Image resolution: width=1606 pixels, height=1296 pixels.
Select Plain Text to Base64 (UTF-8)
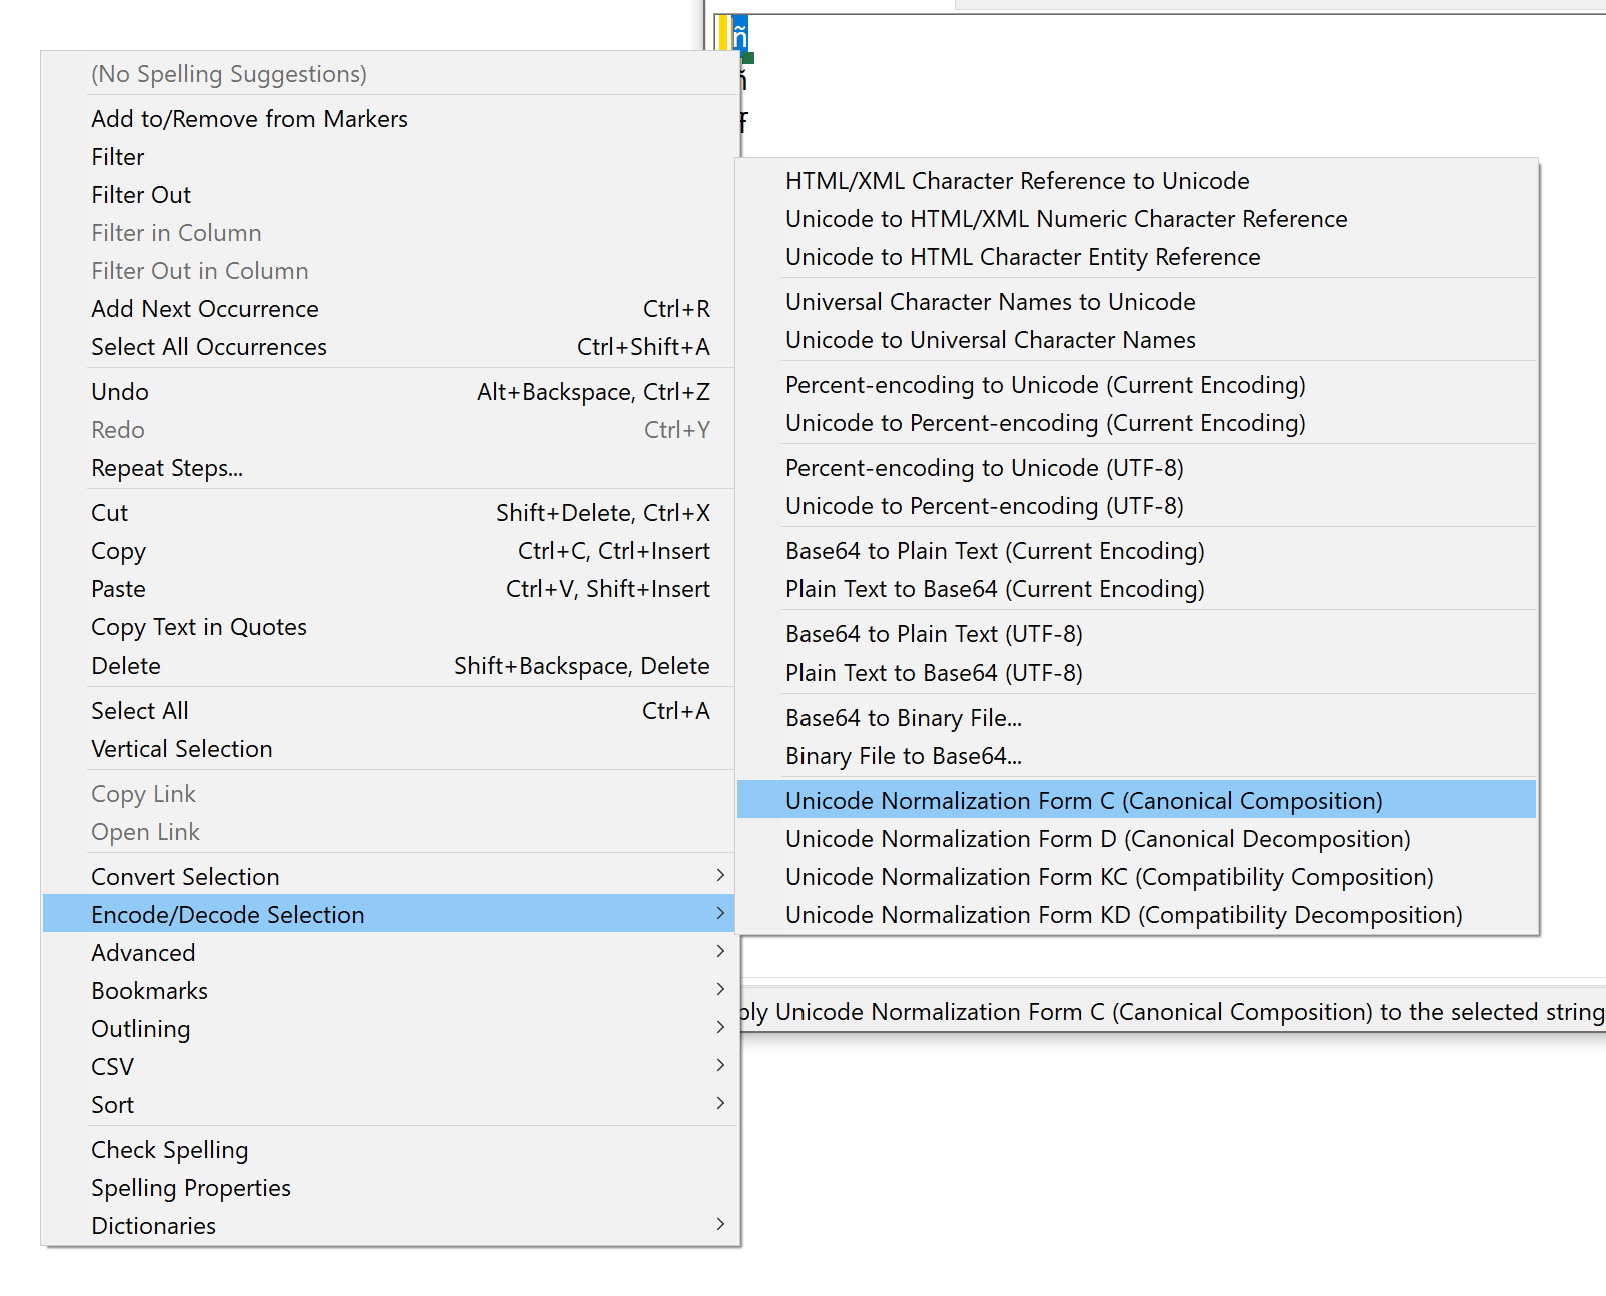1136,673
